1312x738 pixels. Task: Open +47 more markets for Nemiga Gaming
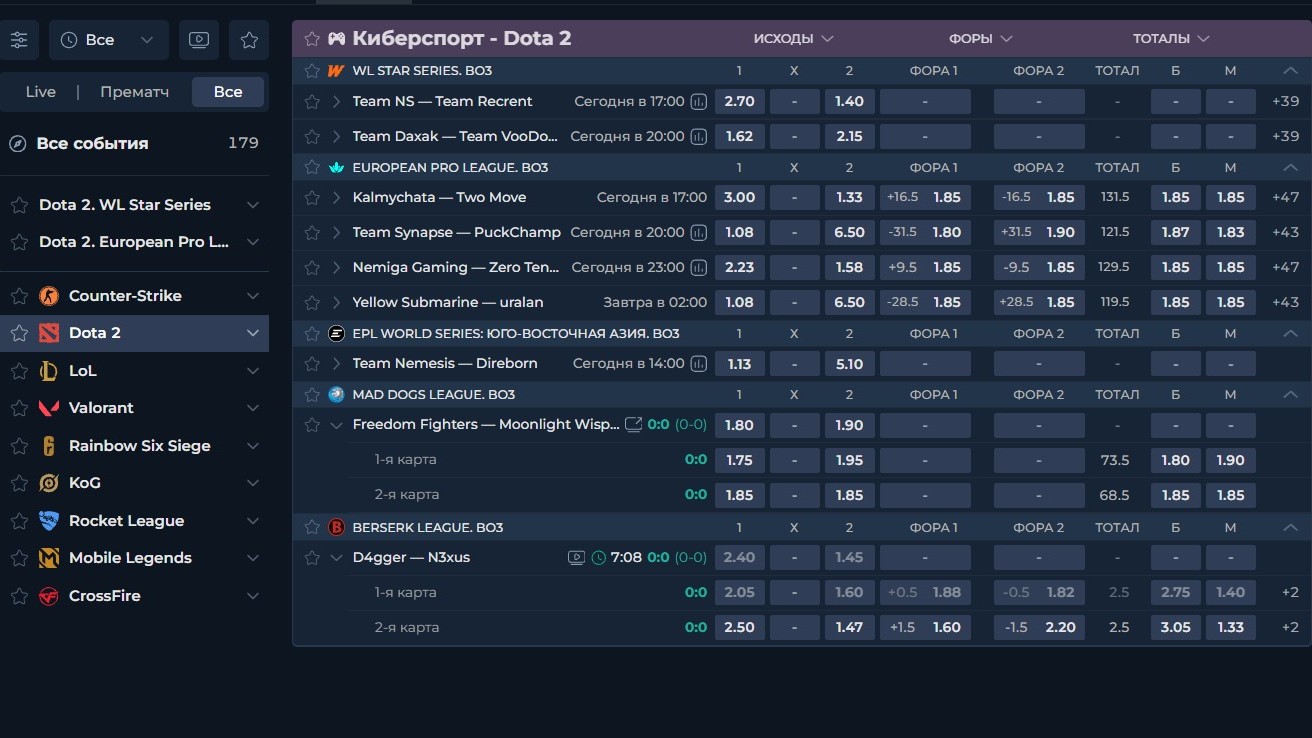(x=1285, y=267)
